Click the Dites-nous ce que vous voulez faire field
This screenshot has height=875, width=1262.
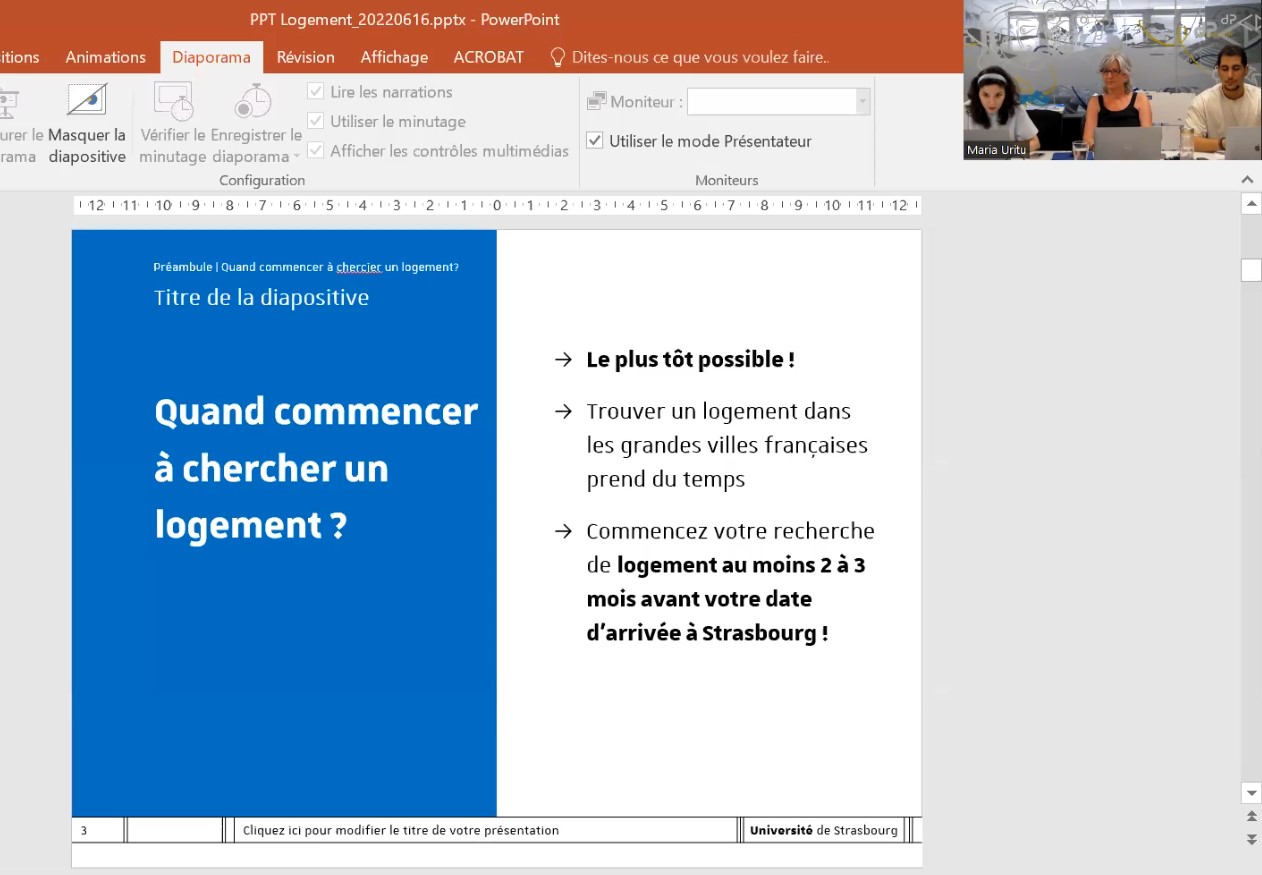(x=700, y=57)
